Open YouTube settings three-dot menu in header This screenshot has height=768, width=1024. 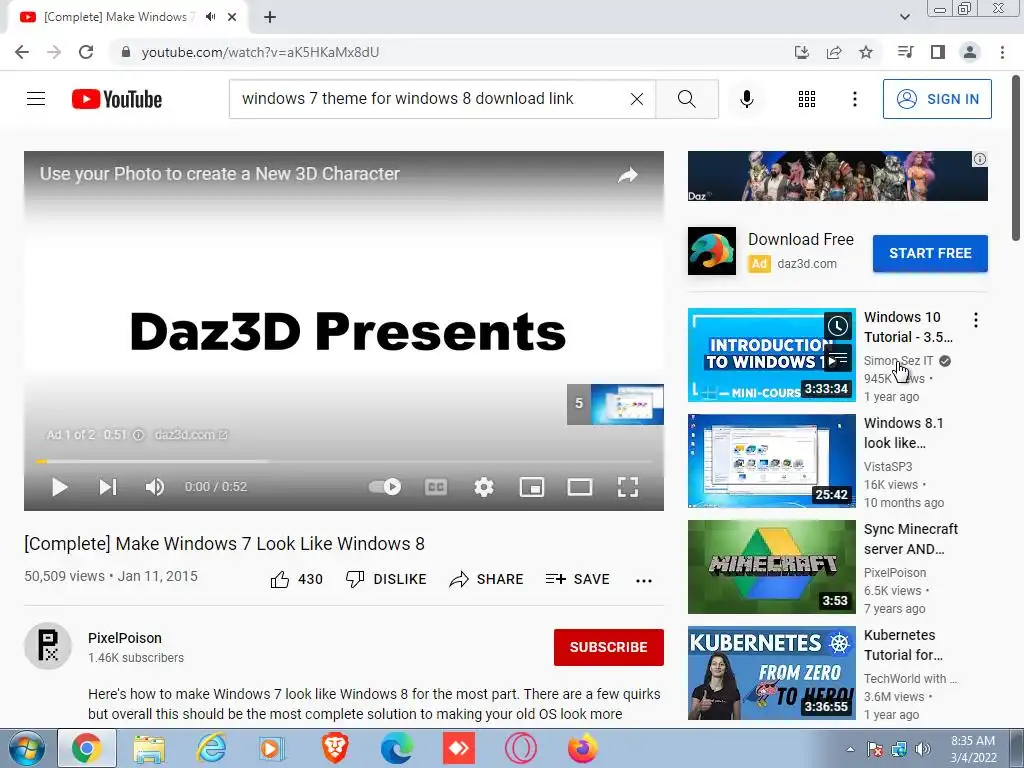click(x=855, y=99)
